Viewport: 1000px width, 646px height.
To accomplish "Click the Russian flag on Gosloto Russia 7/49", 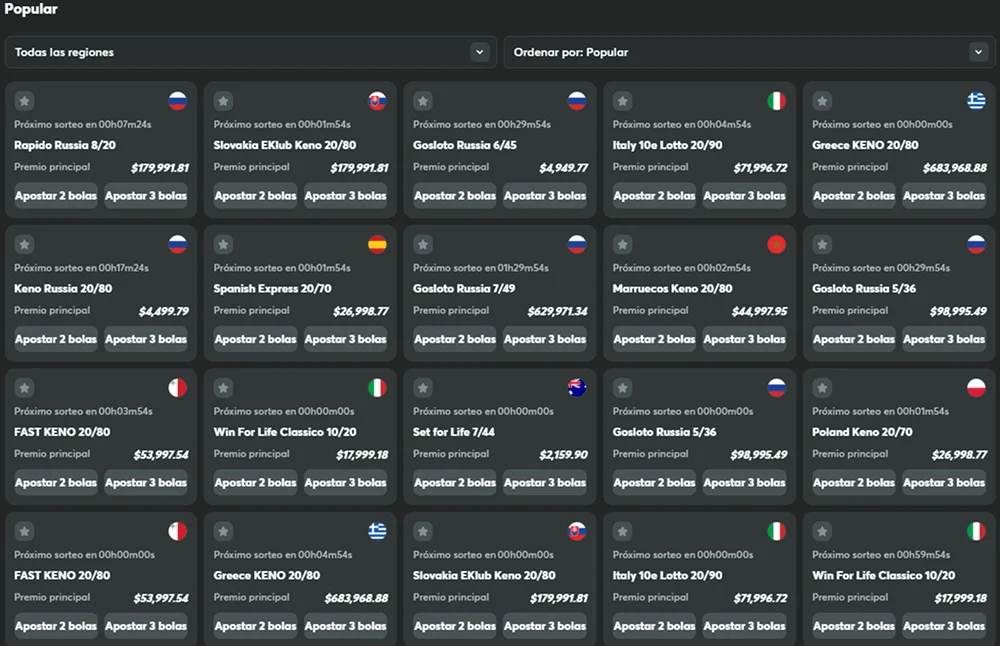I will pyautogui.click(x=577, y=244).
